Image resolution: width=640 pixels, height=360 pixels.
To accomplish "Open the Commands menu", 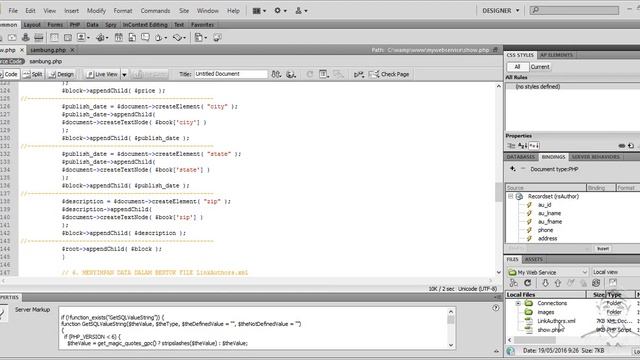I will pos(155,11).
